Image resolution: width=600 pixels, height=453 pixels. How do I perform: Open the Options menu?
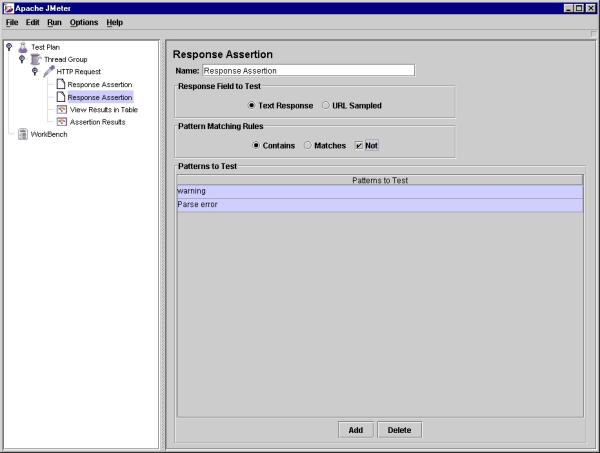point(84,23)
